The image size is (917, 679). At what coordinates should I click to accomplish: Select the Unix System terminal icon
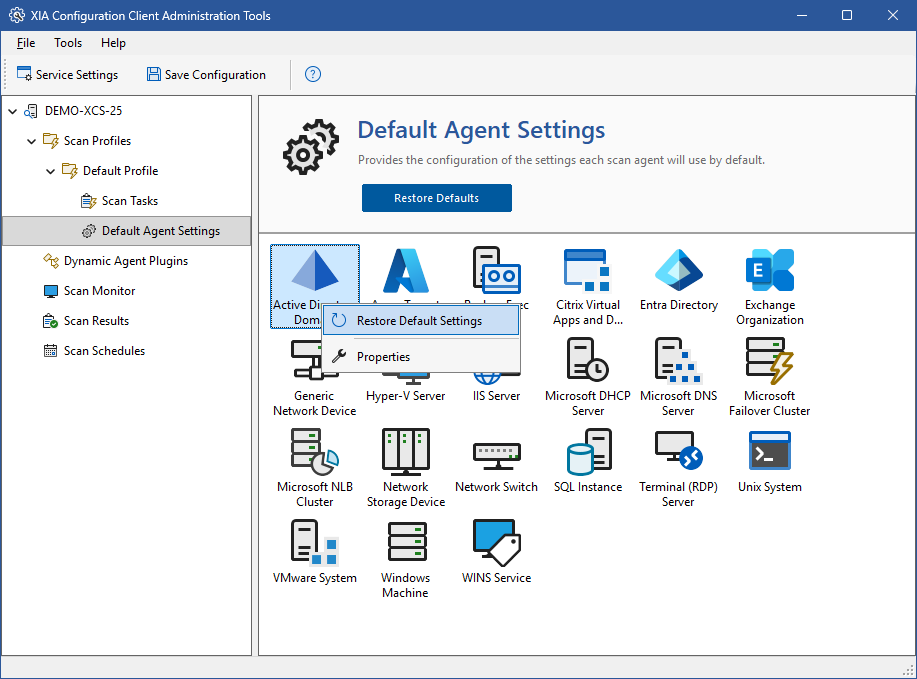[769, 453]
